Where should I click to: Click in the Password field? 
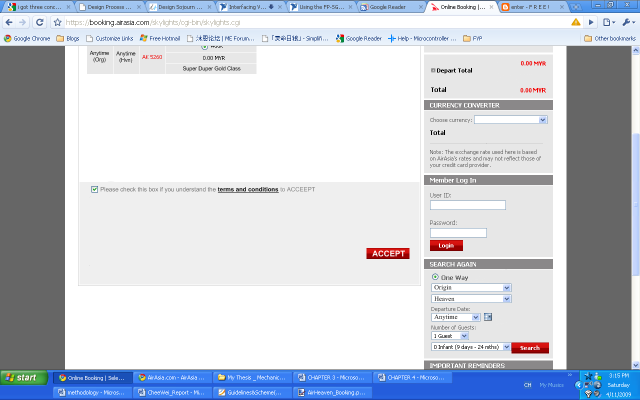pyautogui.click(x=458, y=233)
